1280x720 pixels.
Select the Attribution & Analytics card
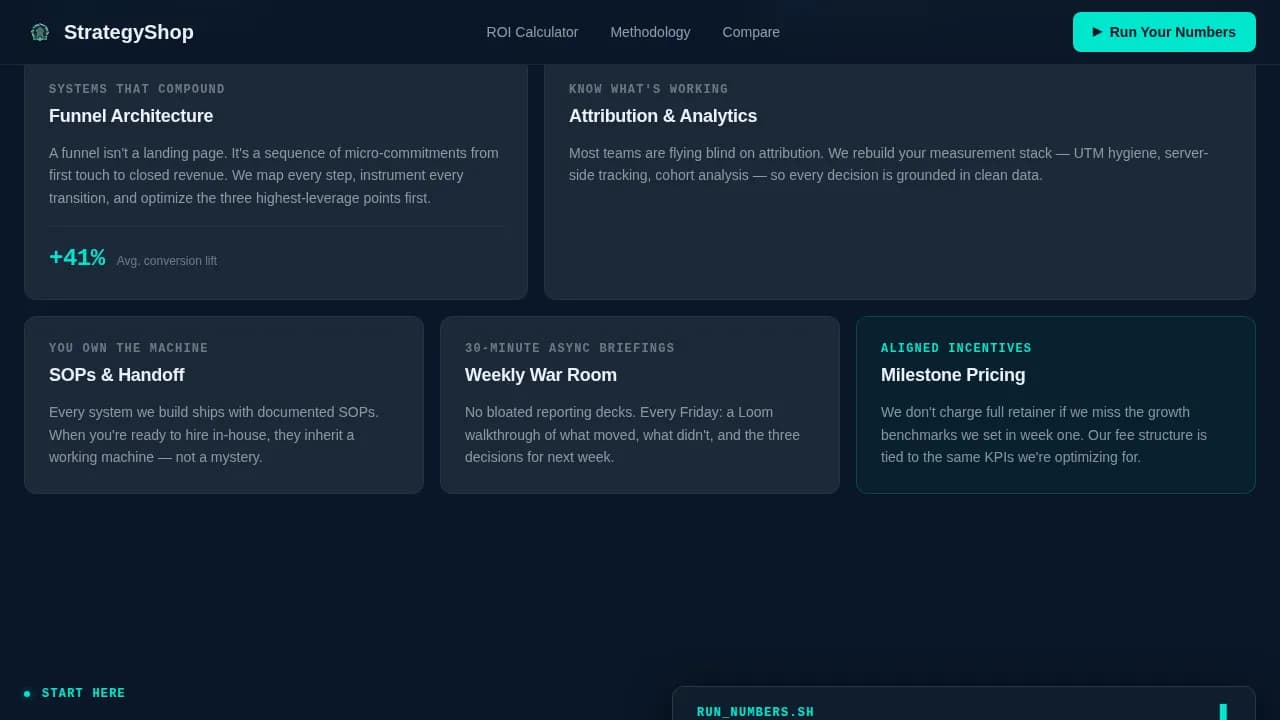coord(899,180)
